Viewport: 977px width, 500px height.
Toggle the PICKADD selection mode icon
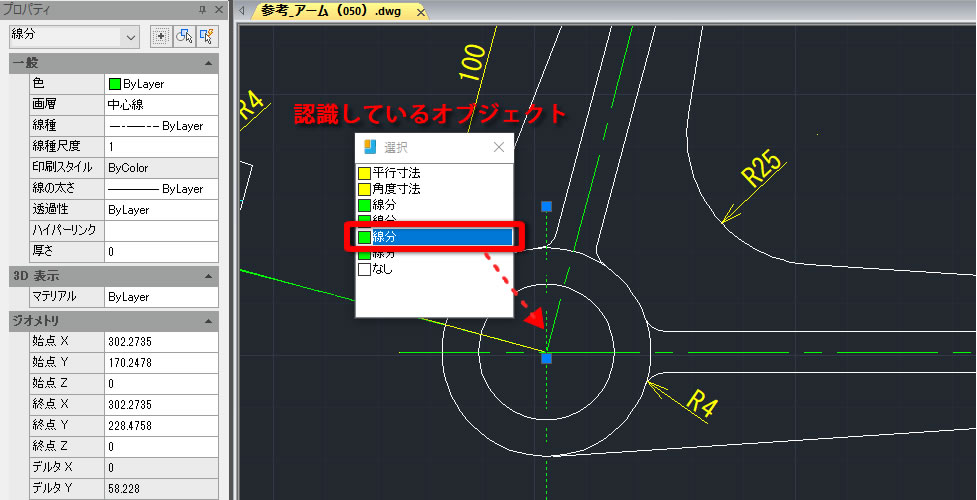pyautogui.click(x=161, y=36)
